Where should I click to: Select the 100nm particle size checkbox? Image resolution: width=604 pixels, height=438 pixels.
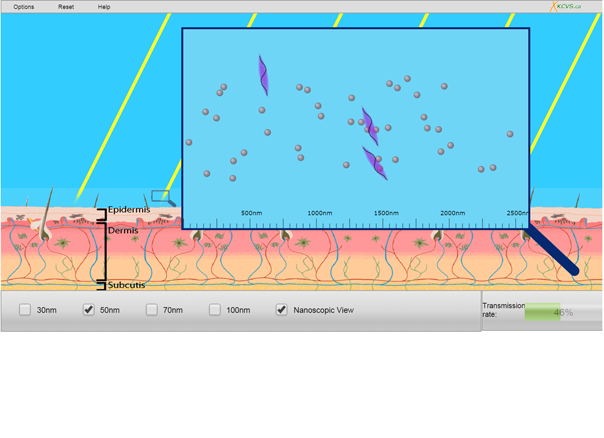[215, 310]
